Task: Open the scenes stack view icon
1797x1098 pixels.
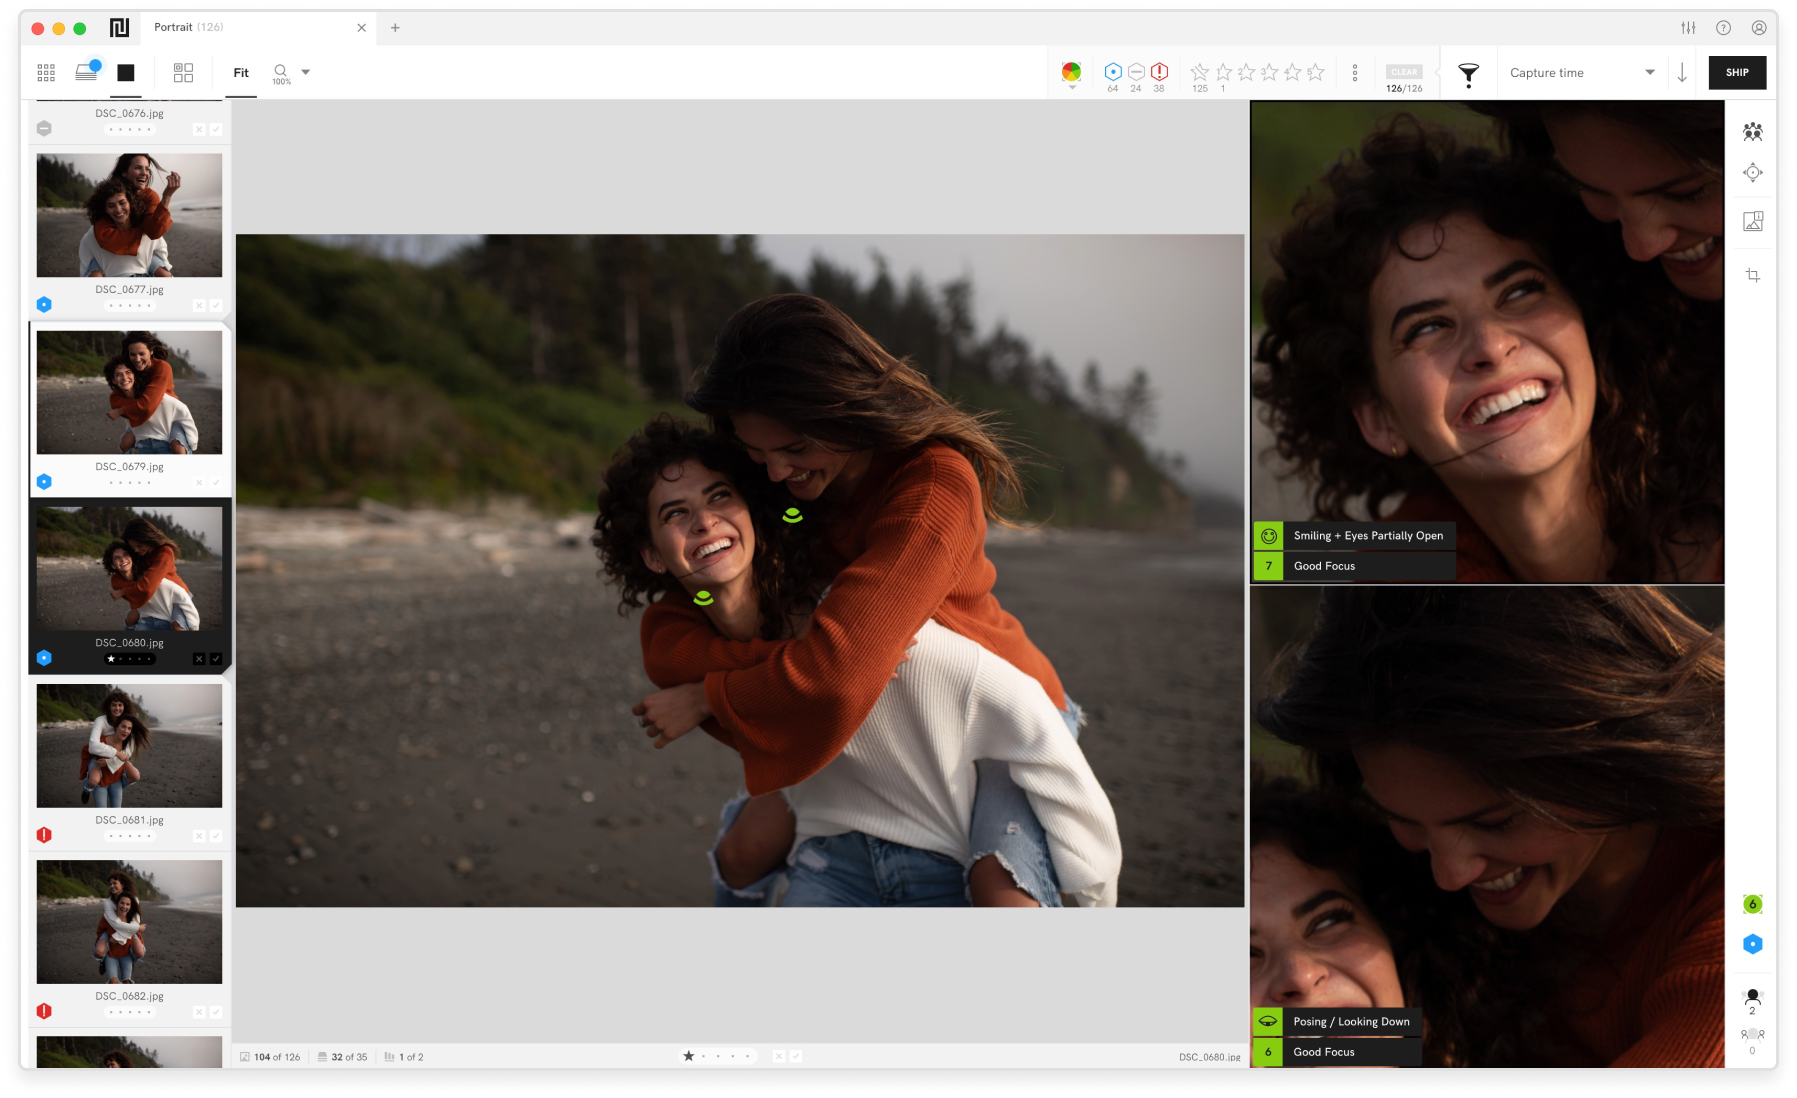Action: click(87, 71)
